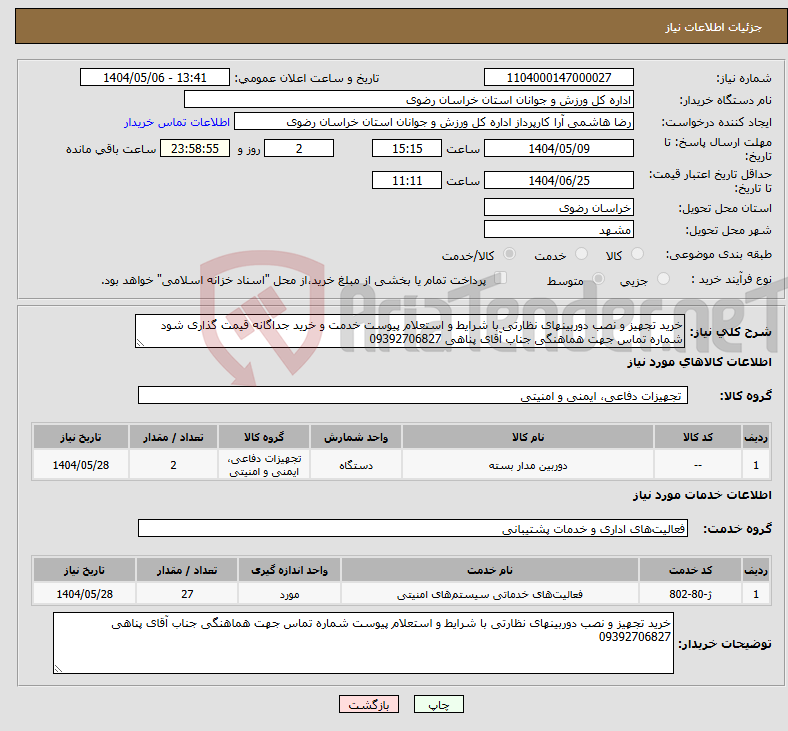Screen dimensions: 788x731
Task: Select the کالا/خدمت radio button
Action: (x=510, y=254)
